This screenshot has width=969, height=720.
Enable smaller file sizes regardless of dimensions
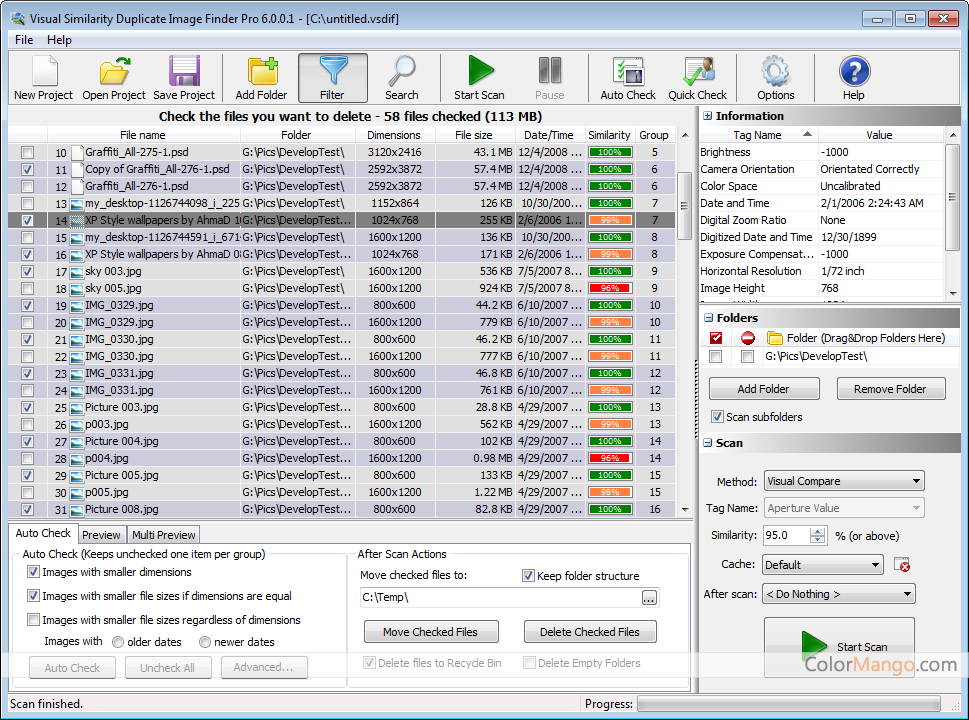tap(33, 620)
